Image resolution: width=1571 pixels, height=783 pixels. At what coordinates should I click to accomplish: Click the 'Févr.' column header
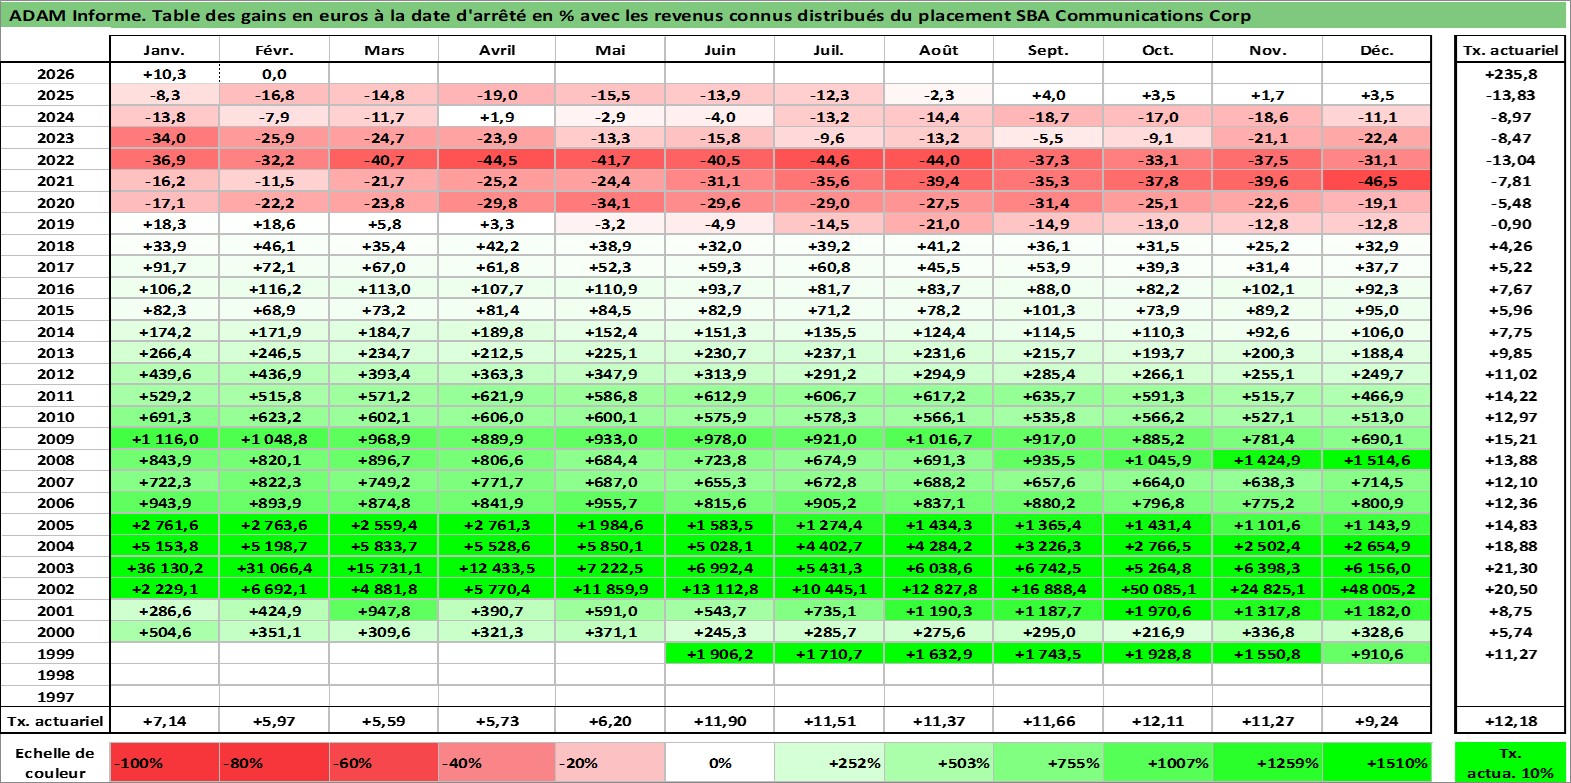[x=274, y=50]
